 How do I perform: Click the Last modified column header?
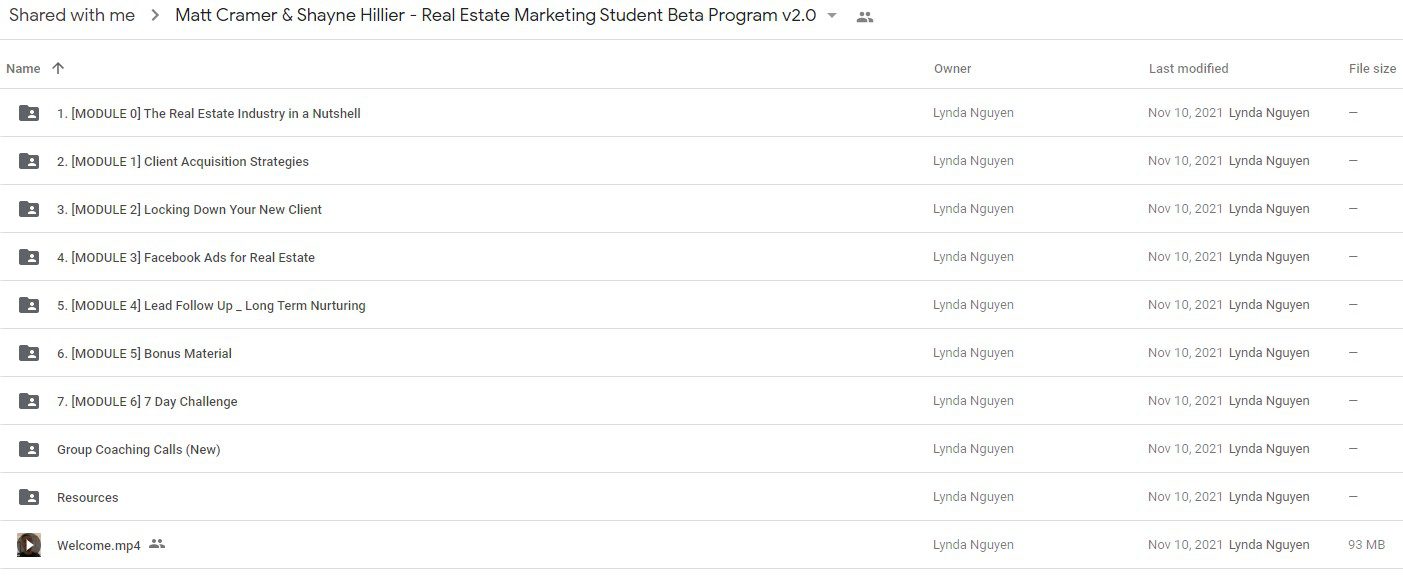point(1188,68)
